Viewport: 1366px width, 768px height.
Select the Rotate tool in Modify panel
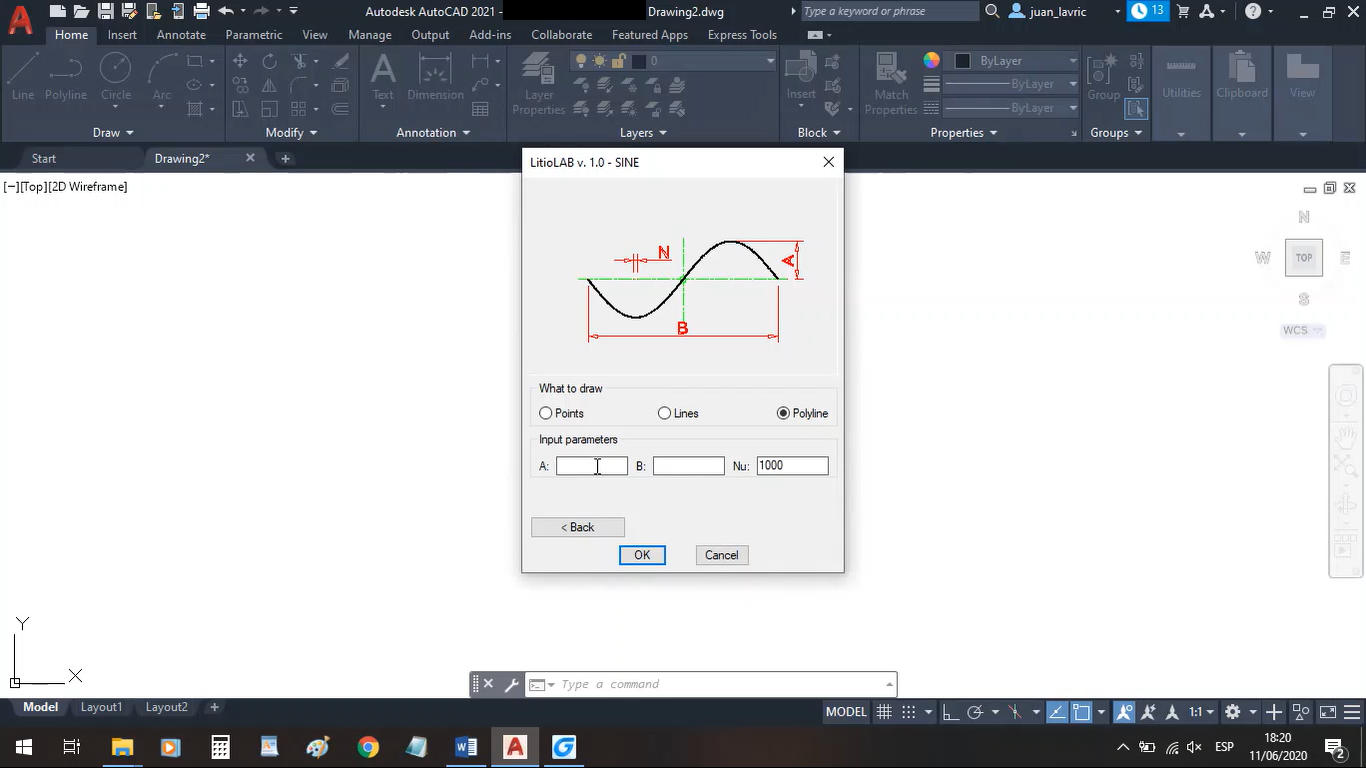(x=270, y=61)
